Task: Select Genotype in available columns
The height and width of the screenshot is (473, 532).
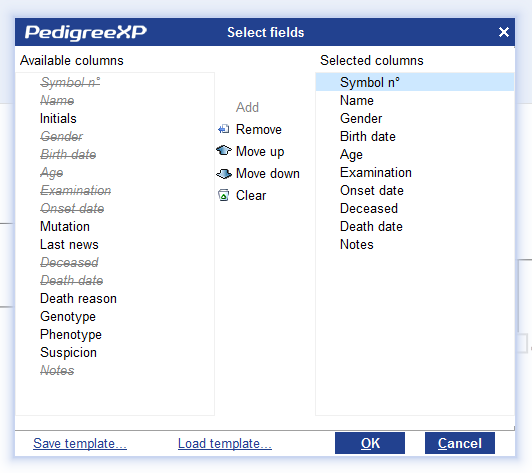Action: click(68, 317)
